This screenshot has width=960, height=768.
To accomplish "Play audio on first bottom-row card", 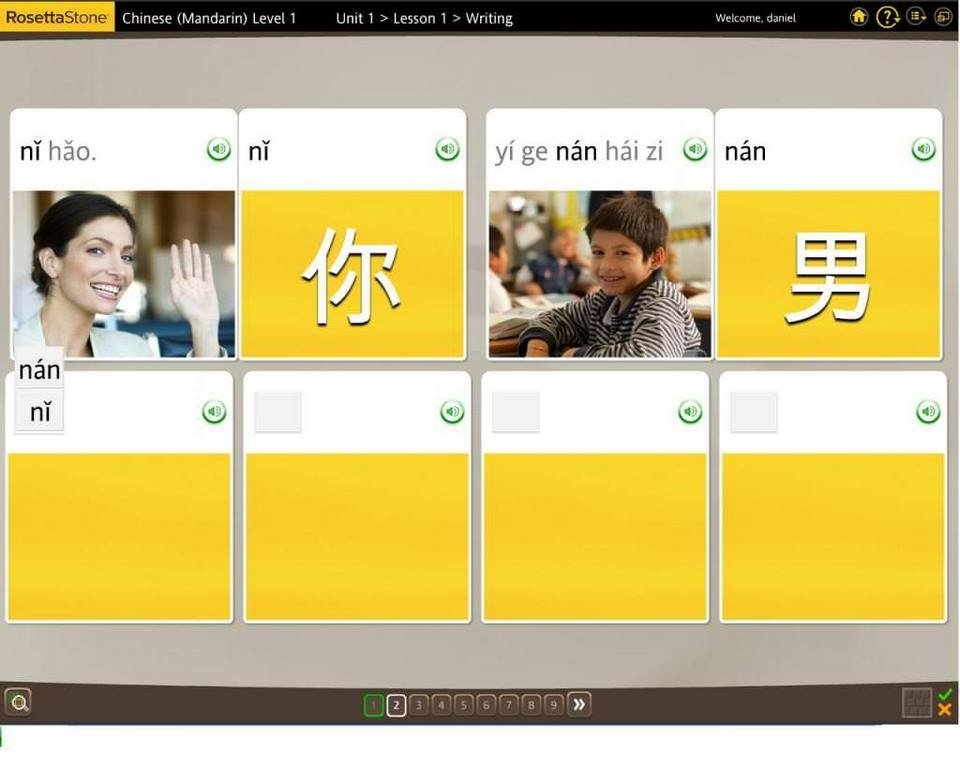I will tap(213, 410).
